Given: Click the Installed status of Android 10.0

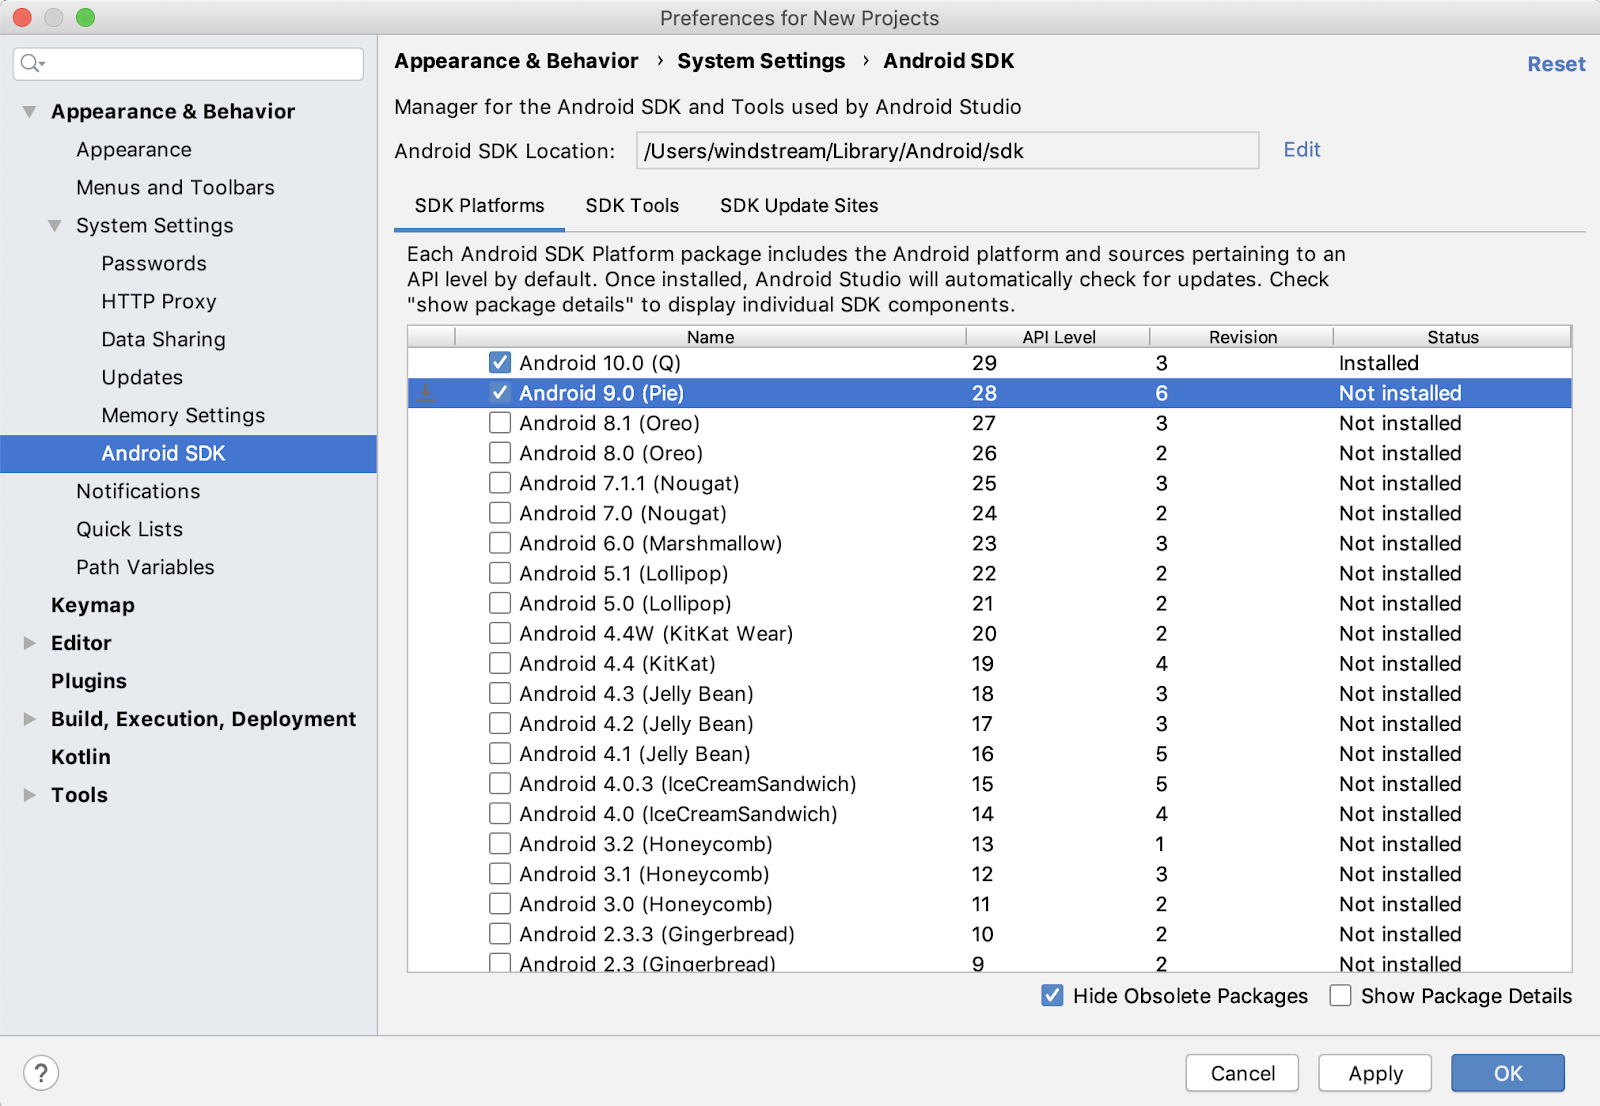Looking at the screenshot, I should [1379, 364].
